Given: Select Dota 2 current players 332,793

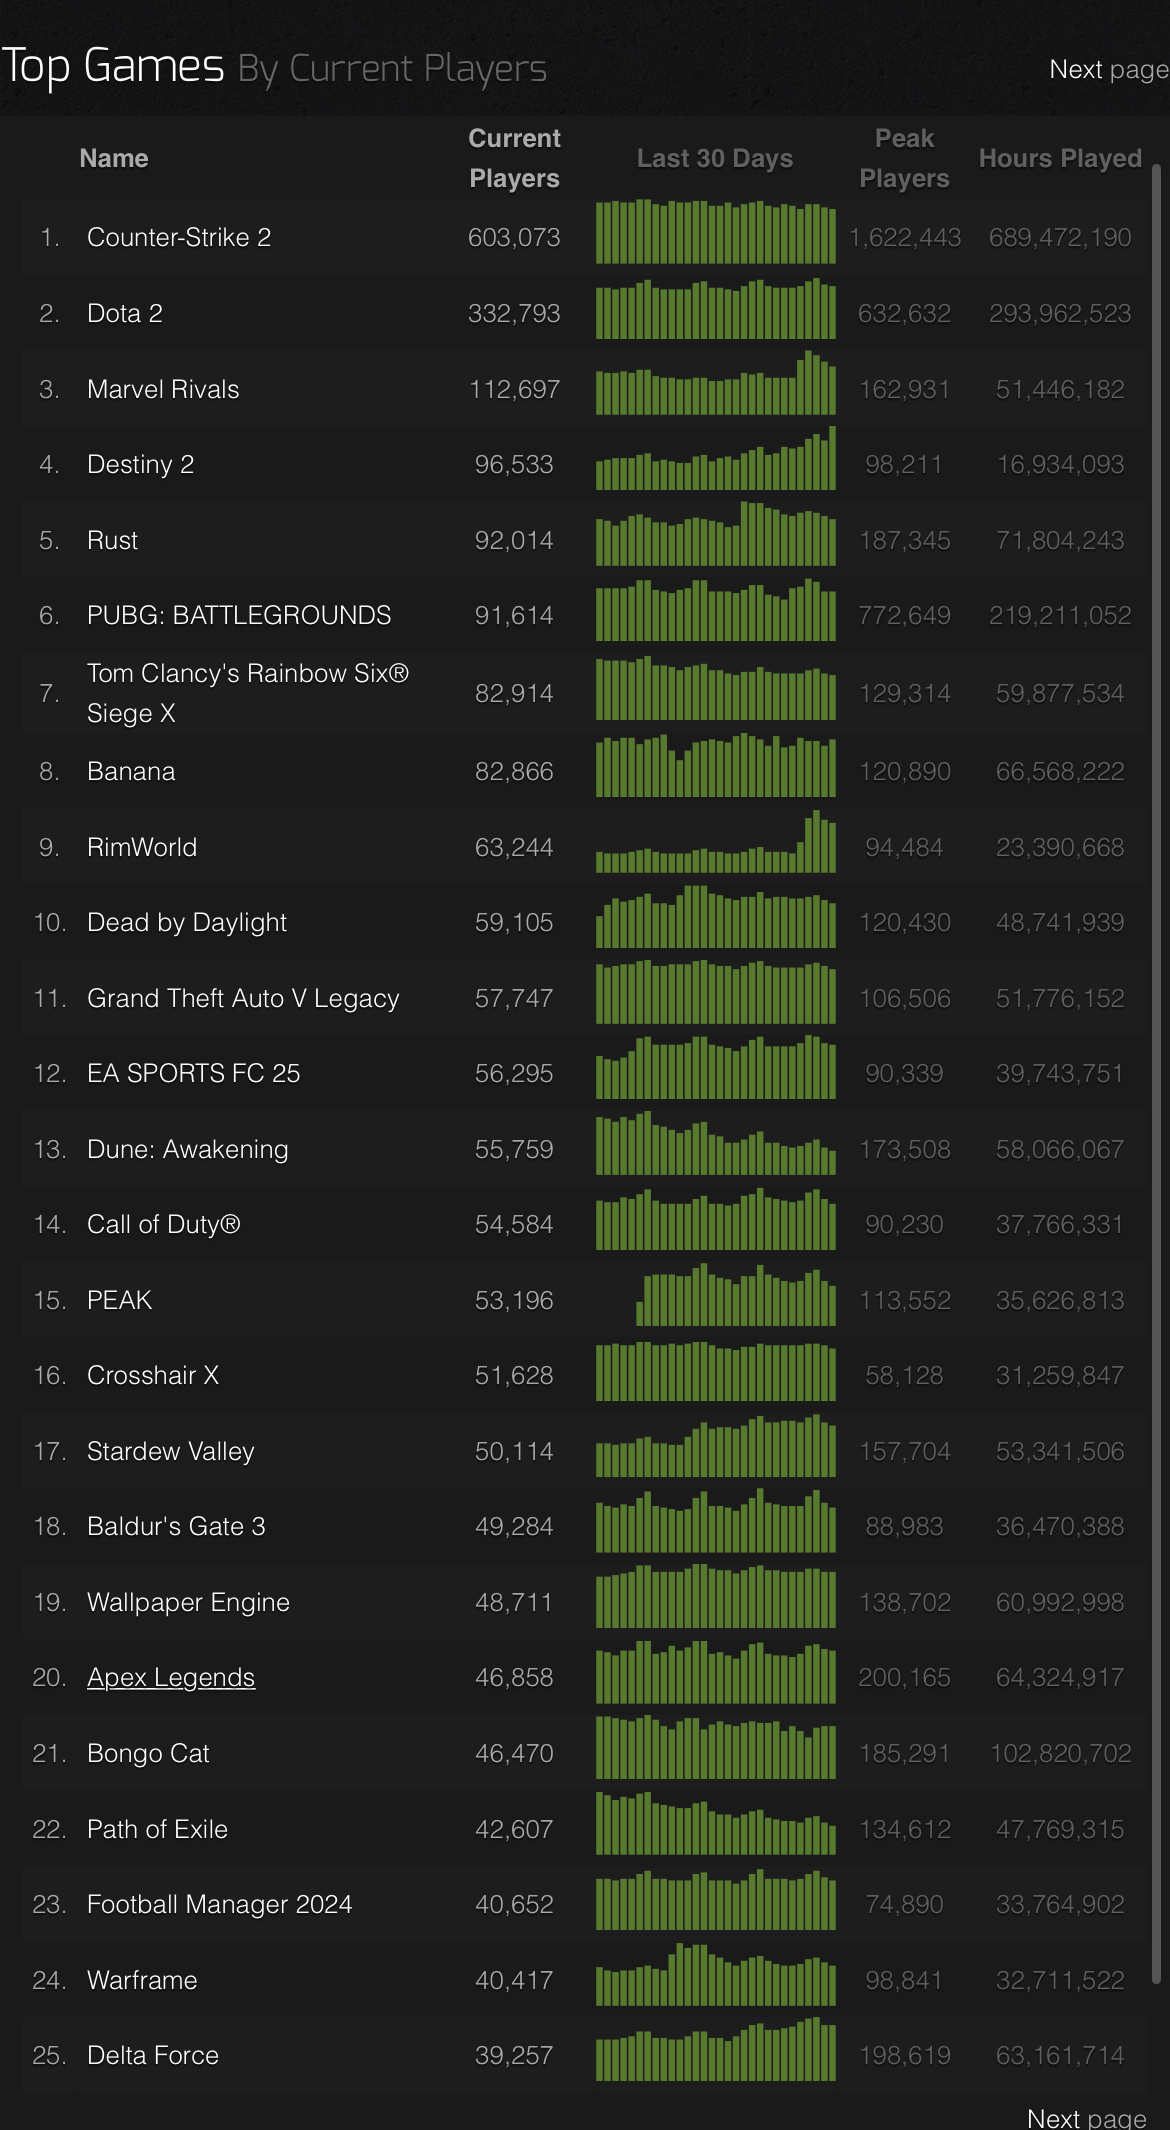Looking at the screenshot, I should click(x=514, y=313).
